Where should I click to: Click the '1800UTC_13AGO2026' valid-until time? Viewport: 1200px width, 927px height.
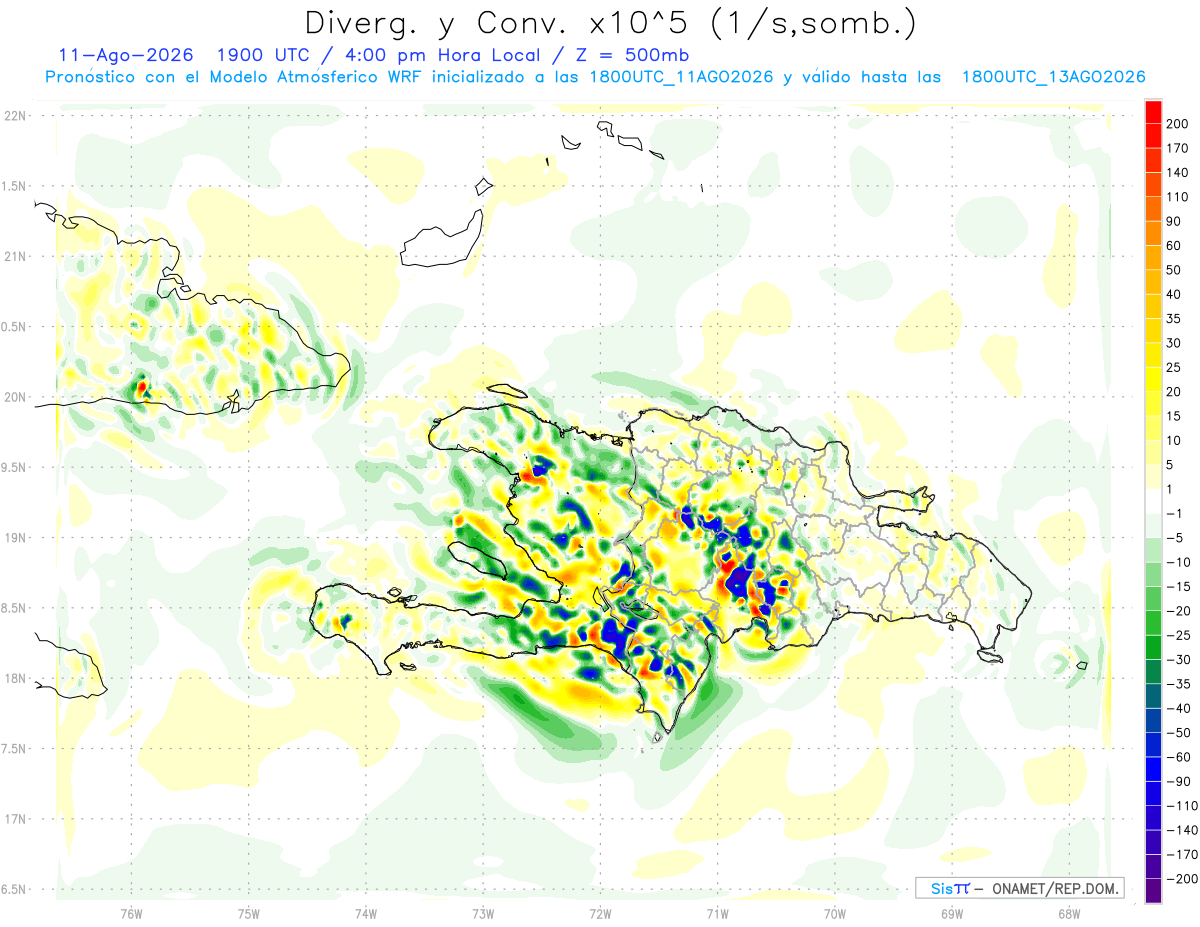point(1053,77)
